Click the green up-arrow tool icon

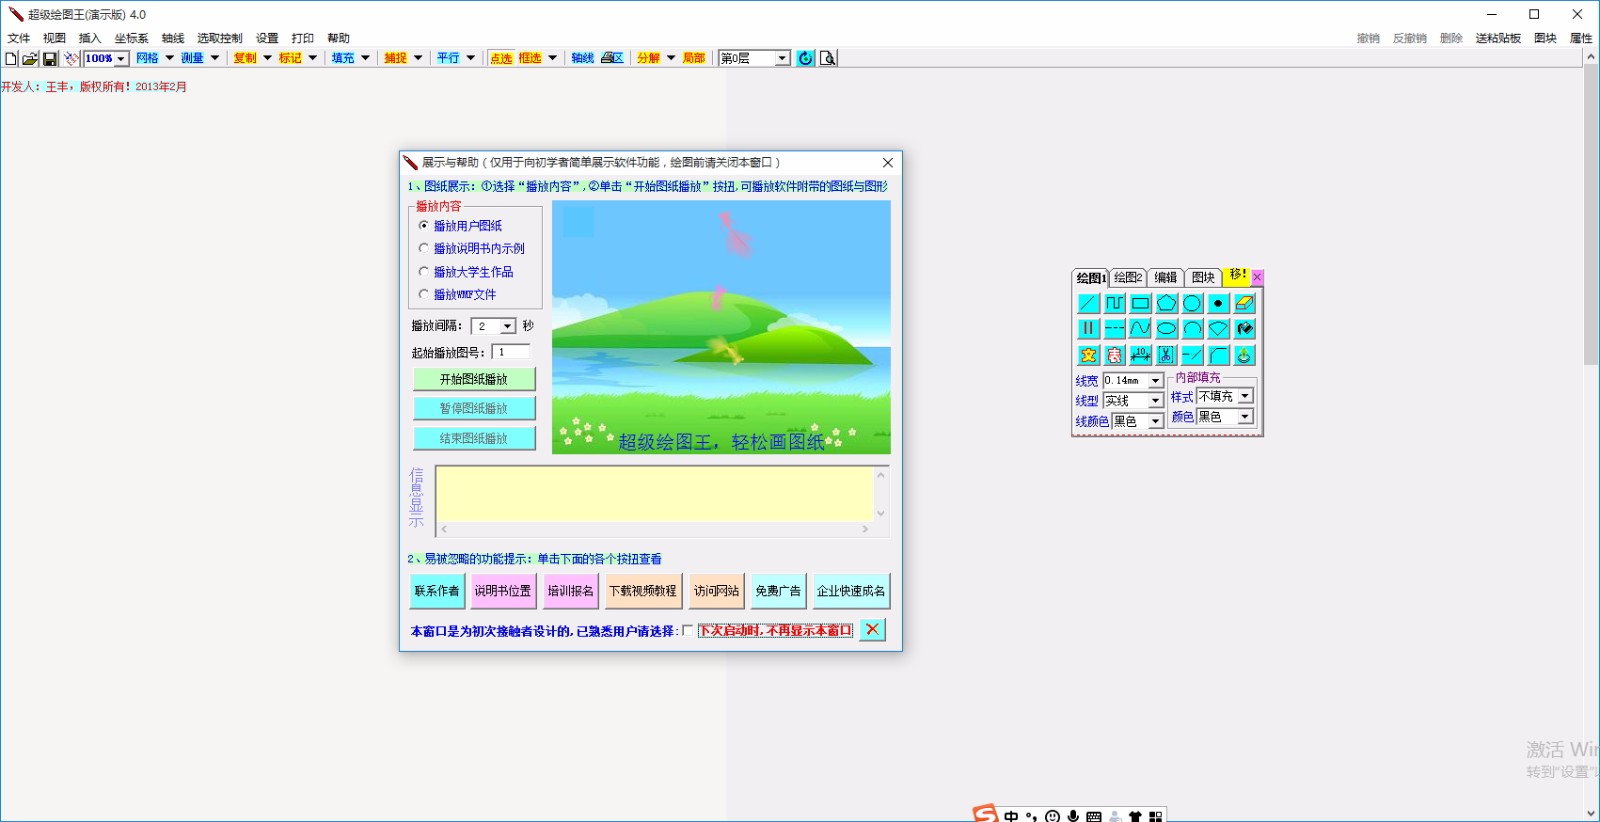click(1244, 355)
